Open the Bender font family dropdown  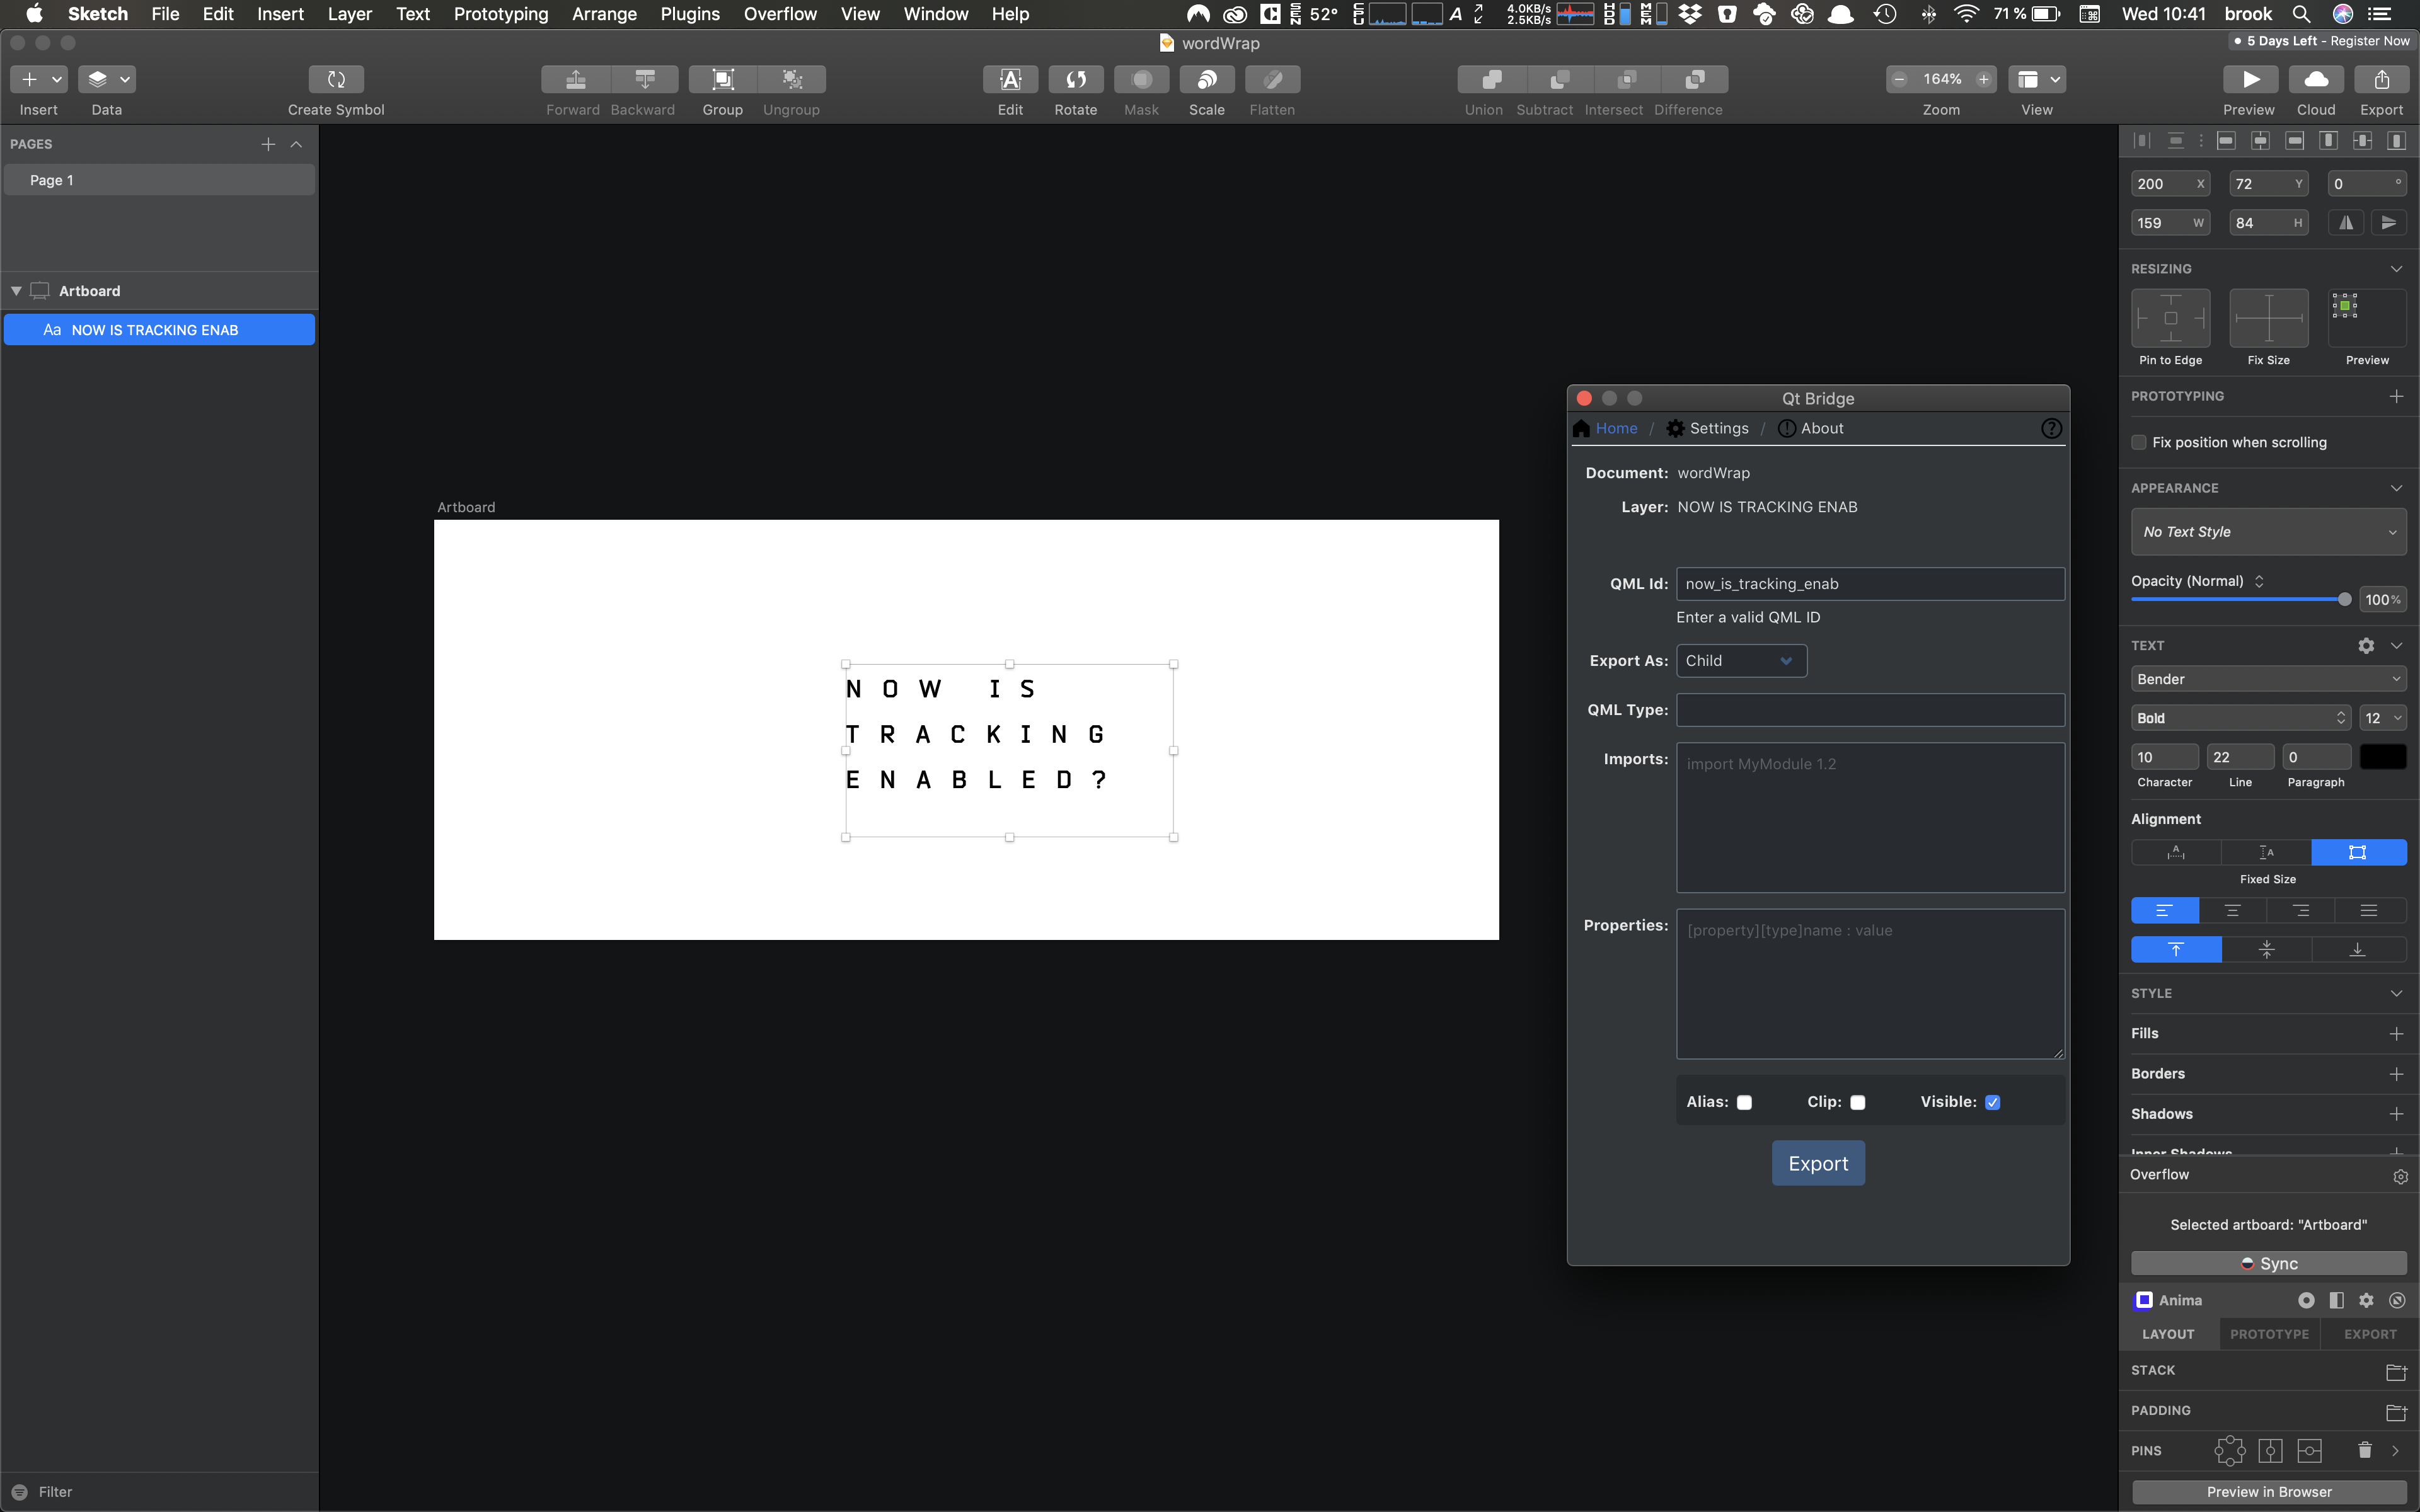[x=2267, y=679]
